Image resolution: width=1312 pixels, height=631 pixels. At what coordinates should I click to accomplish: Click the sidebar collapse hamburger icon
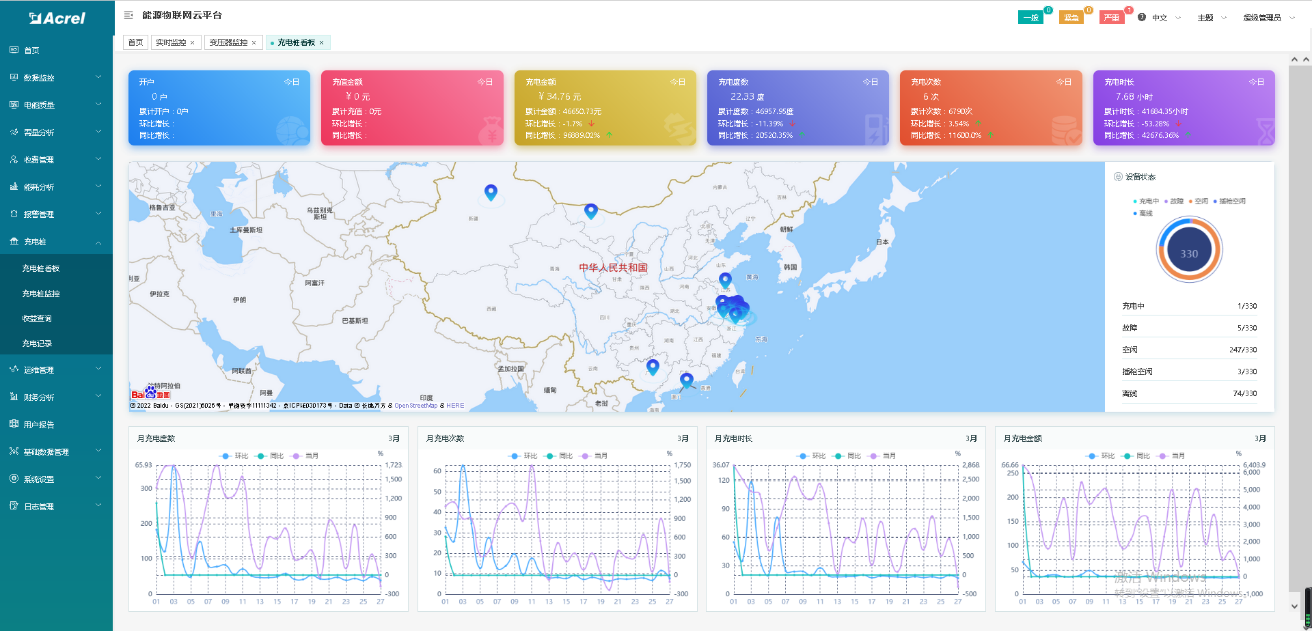[x=129, y=17]
